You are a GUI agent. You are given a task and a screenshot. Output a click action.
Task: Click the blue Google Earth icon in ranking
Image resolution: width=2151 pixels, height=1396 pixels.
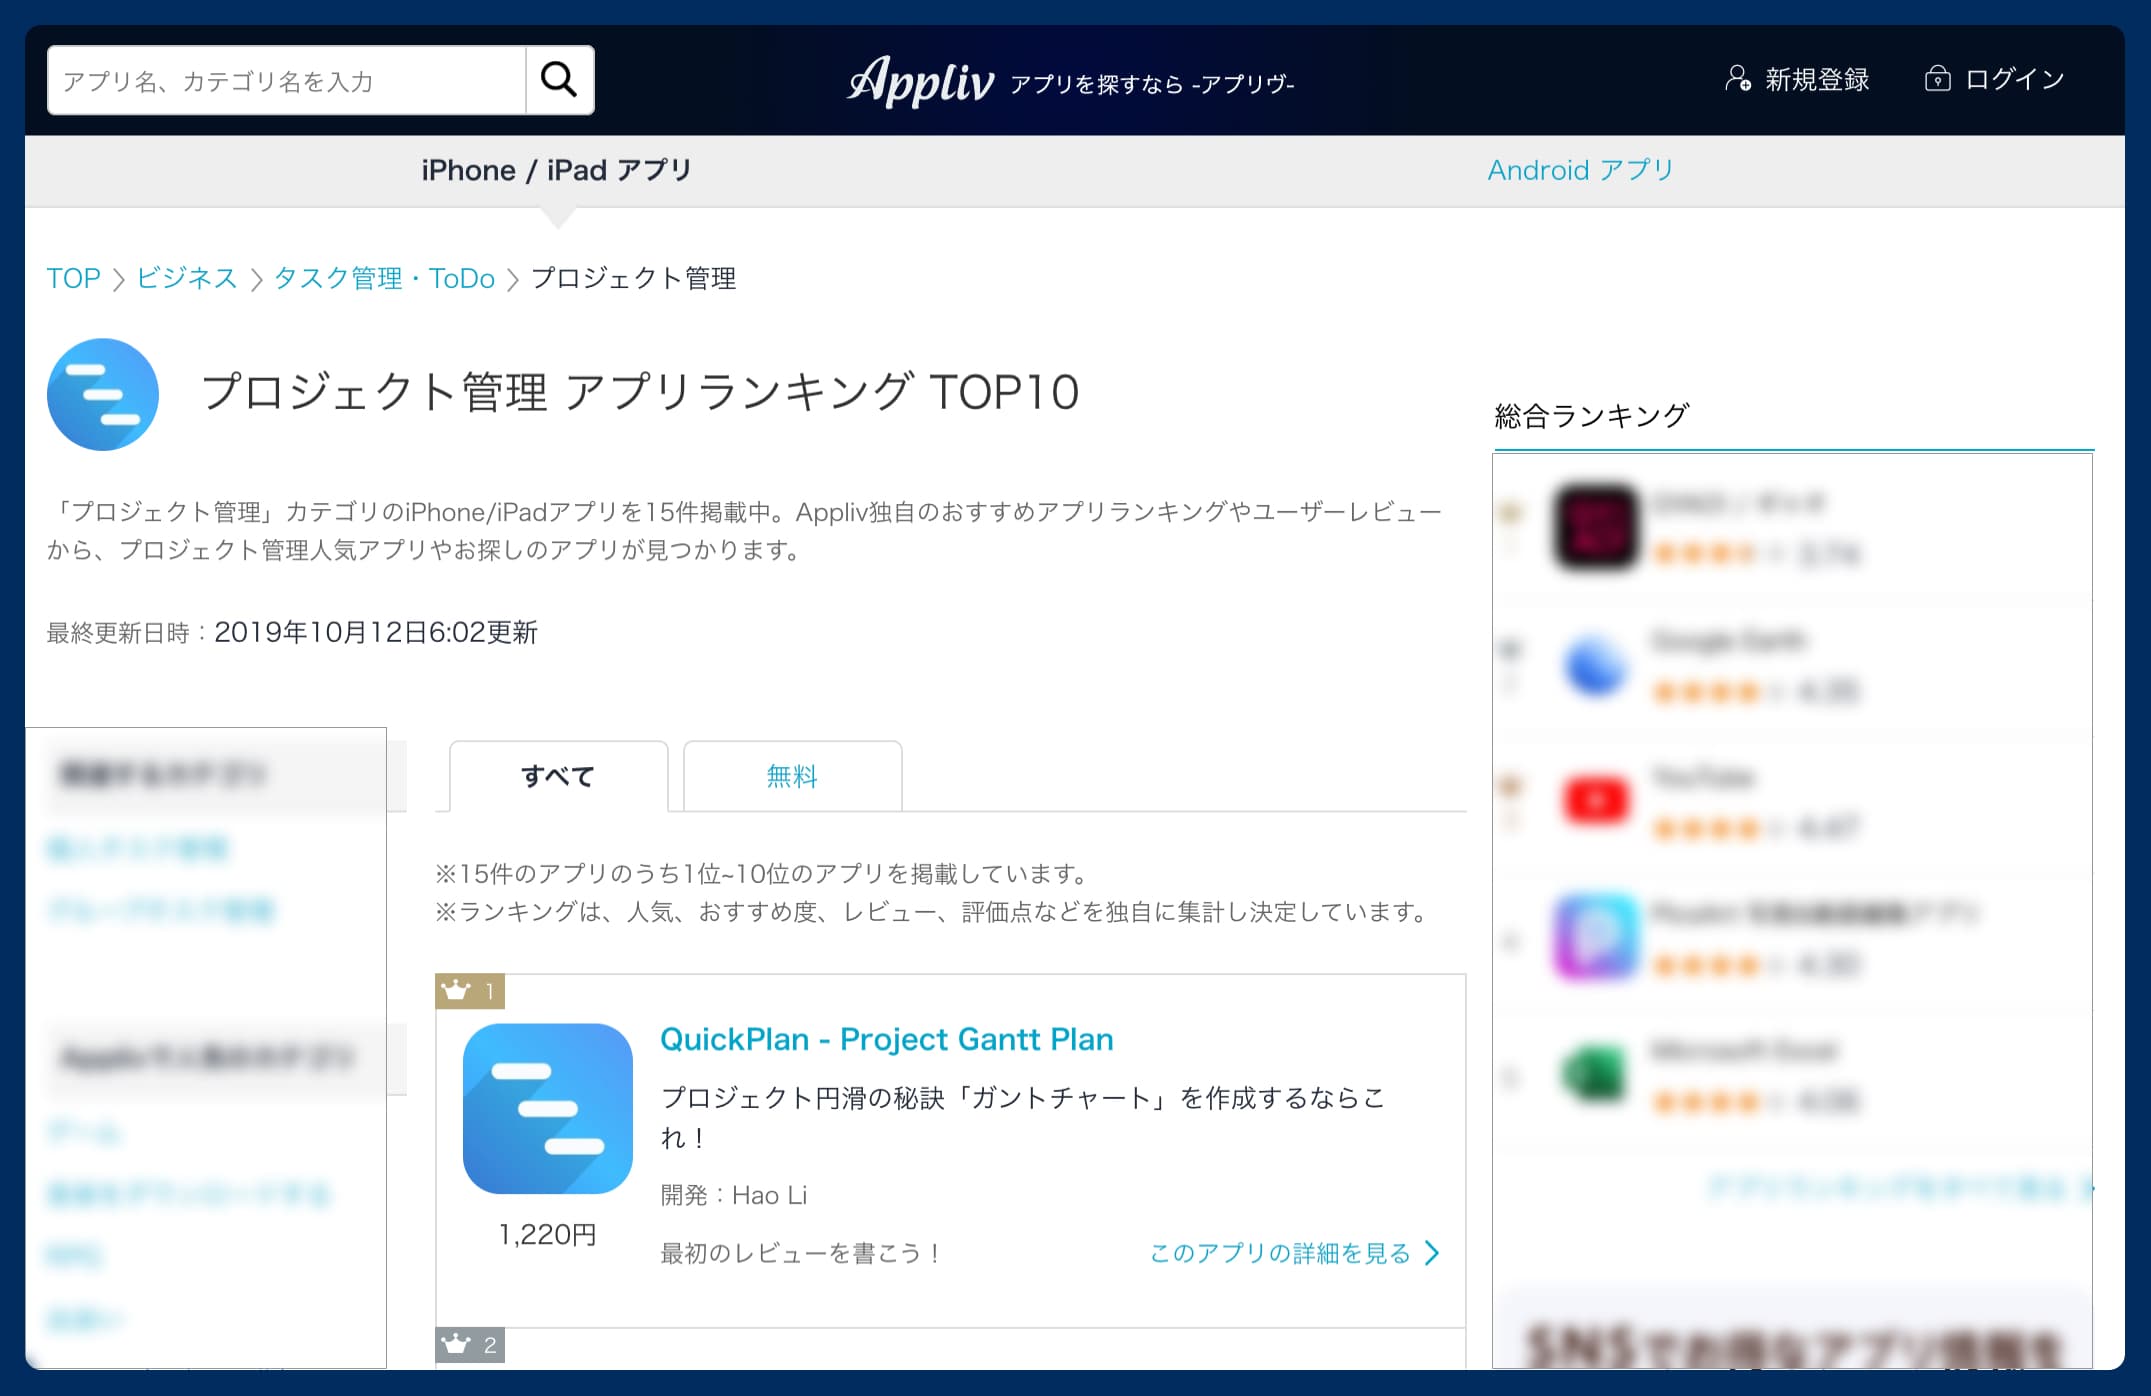click(x=1595, y=665)
